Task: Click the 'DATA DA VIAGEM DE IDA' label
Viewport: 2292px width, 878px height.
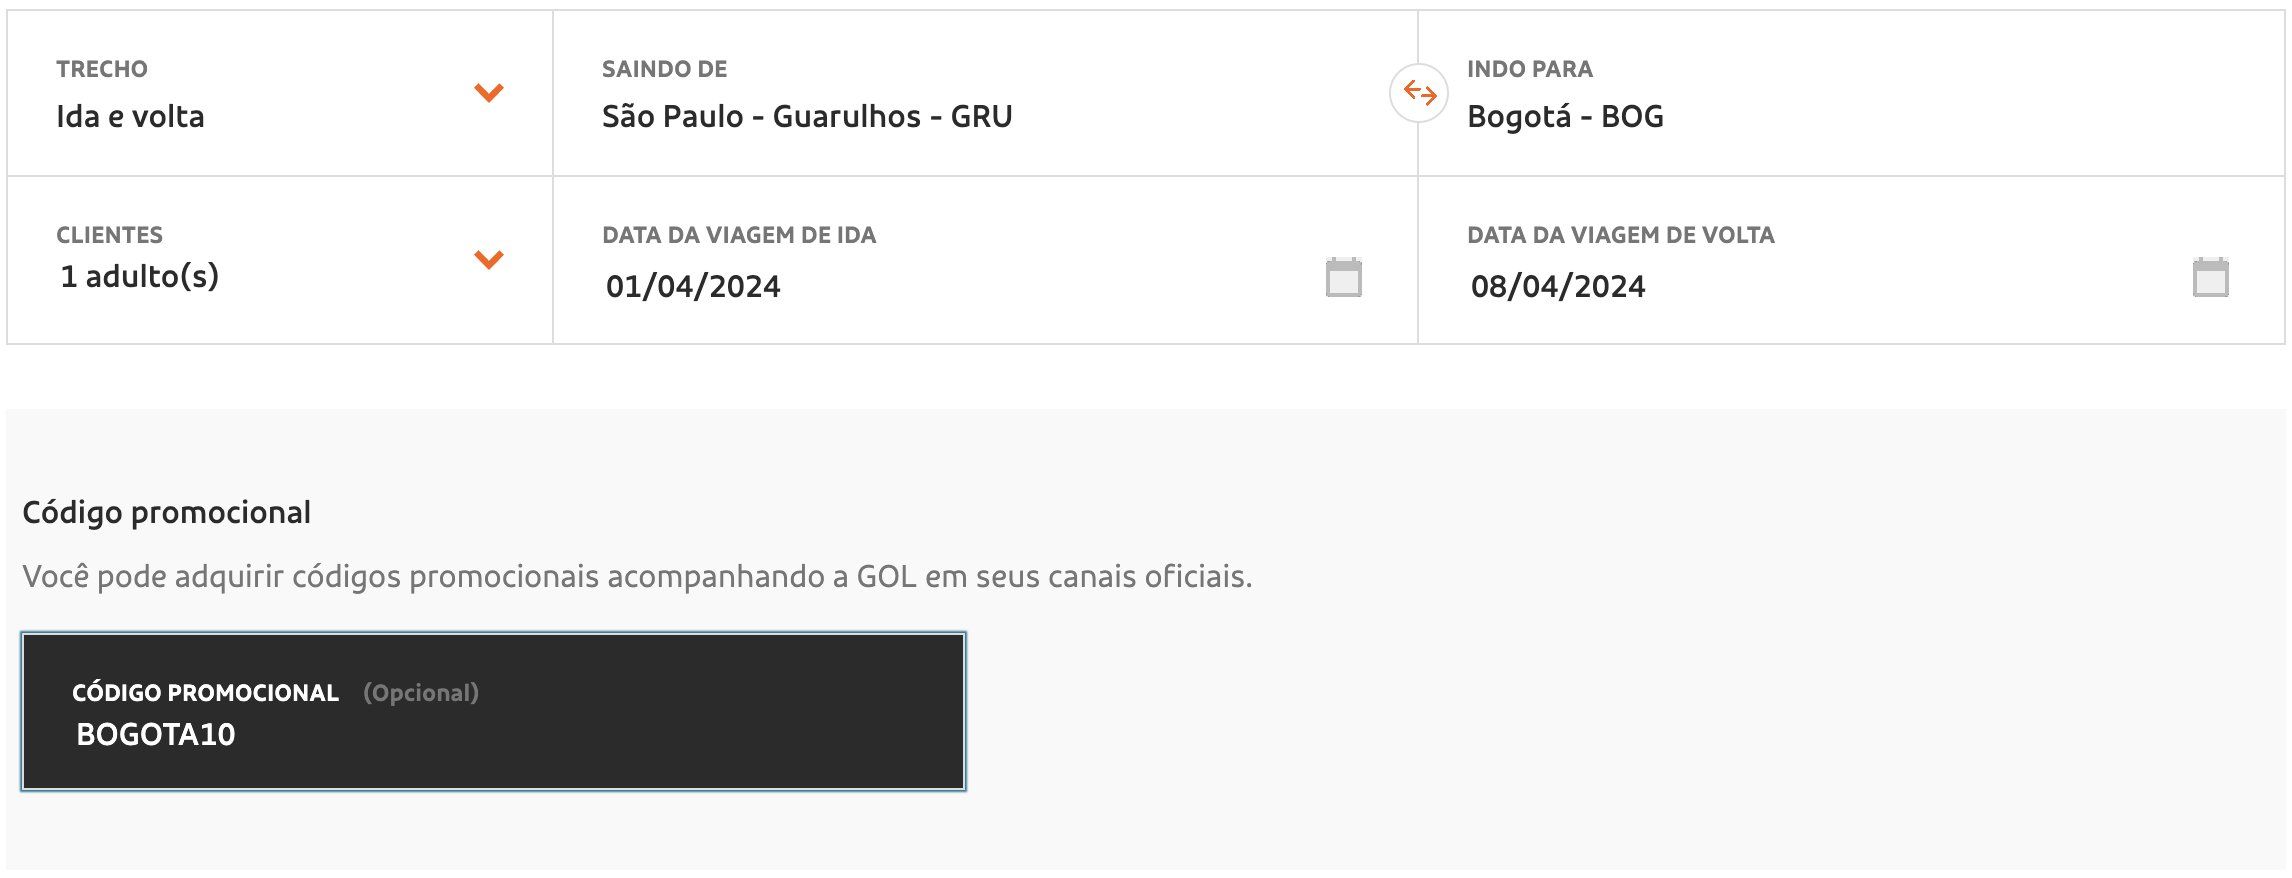Action: (739, 235)
